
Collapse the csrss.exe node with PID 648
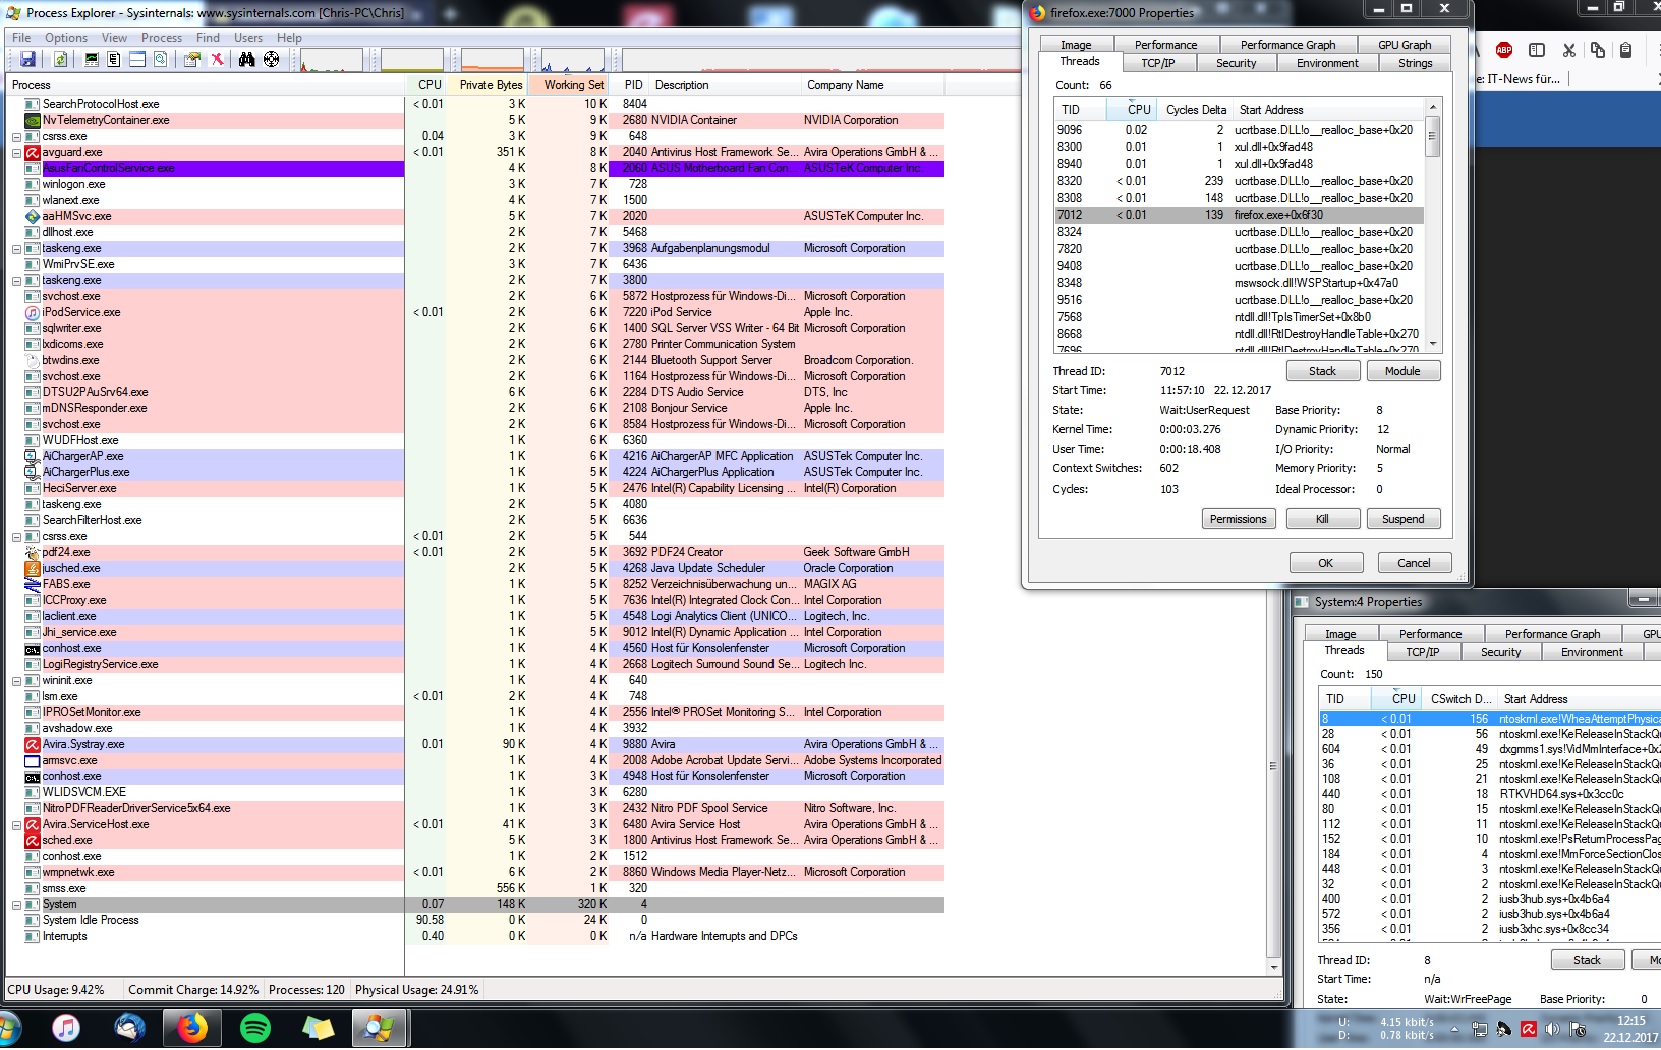(16, 137)
